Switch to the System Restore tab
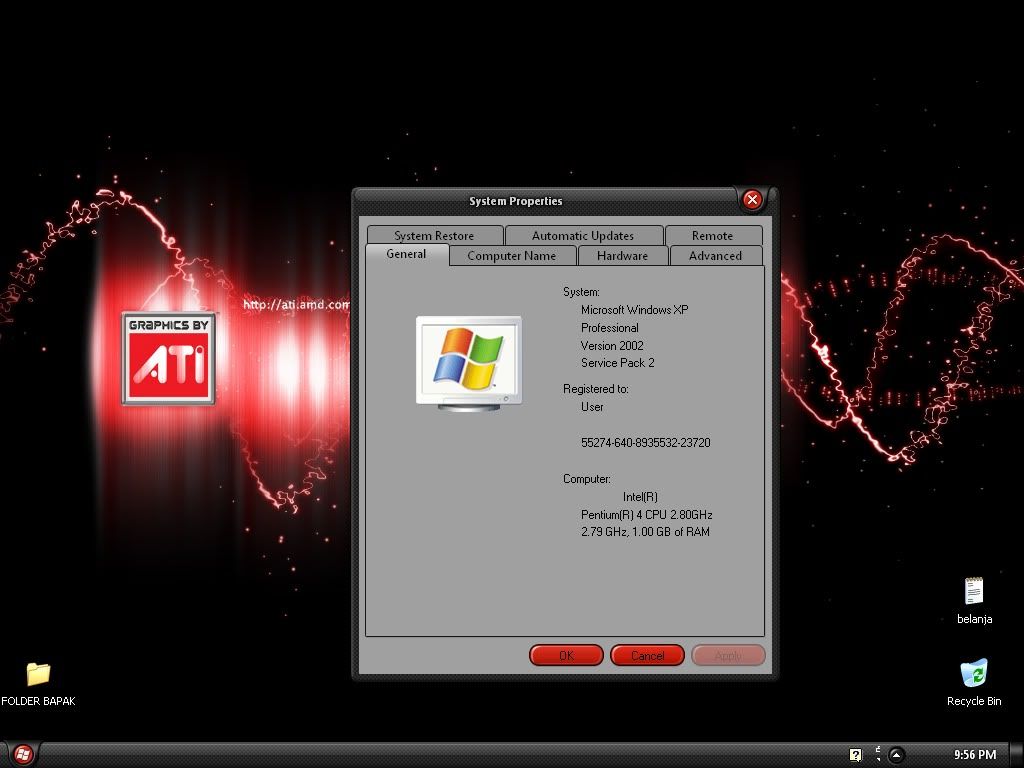 click(x=434, y=235)
